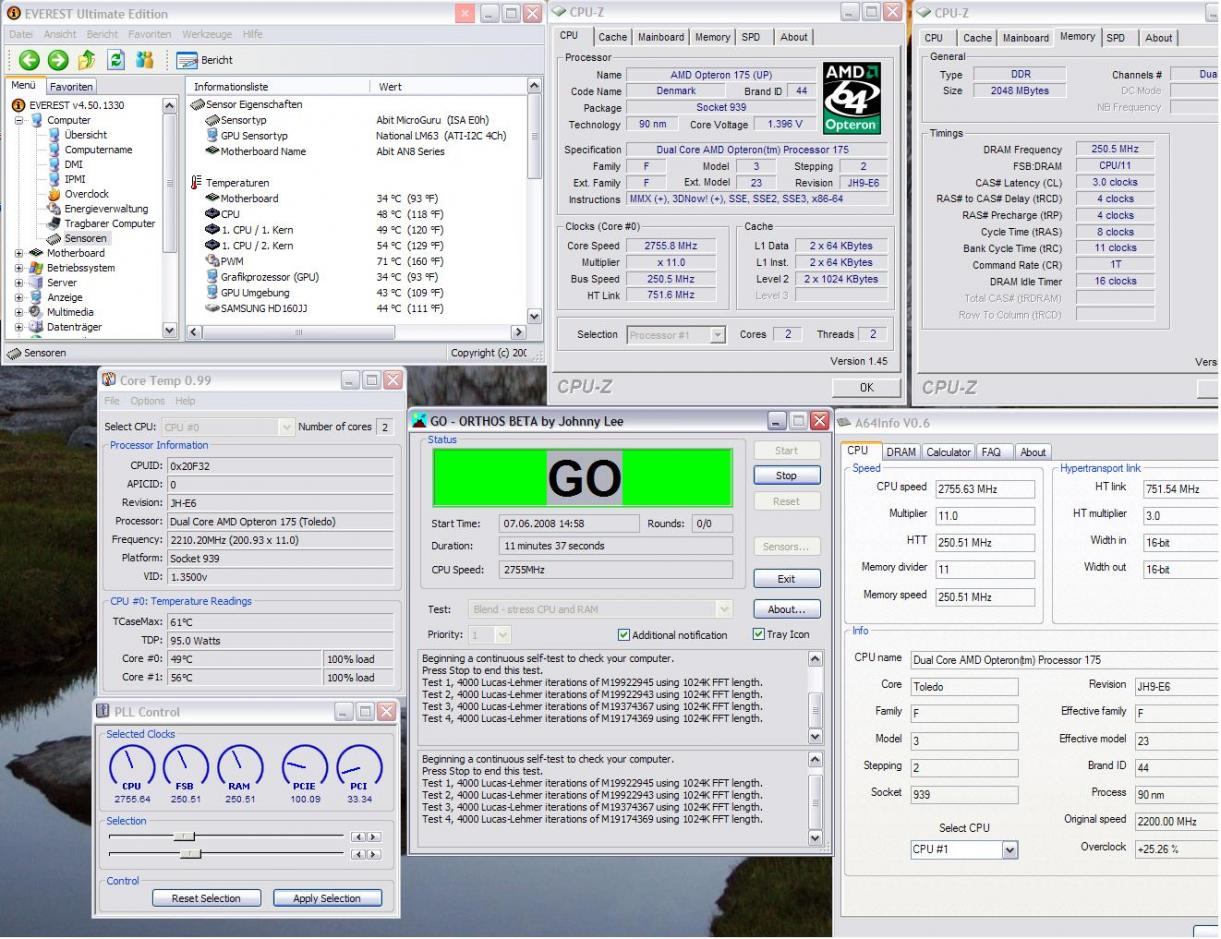The image size is (1221, 939).
Task: Select the SAMSUNG HD160JJ temperature row
Action: click(265, 307)
